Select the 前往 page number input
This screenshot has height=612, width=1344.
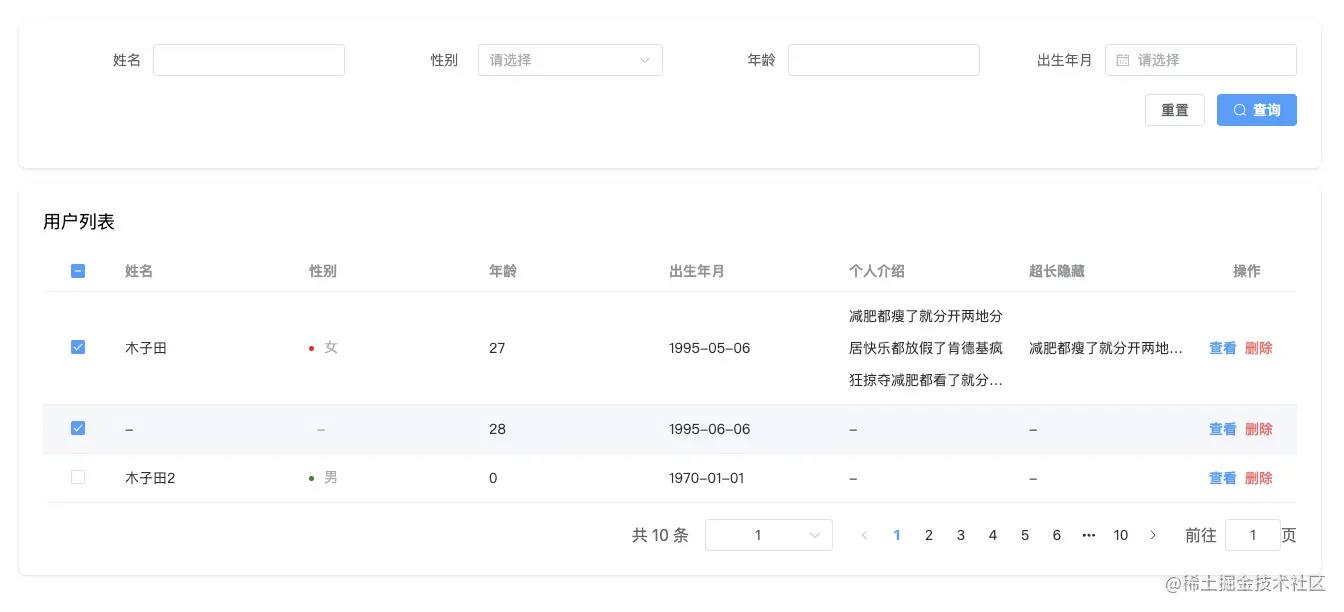(1253, 535)
